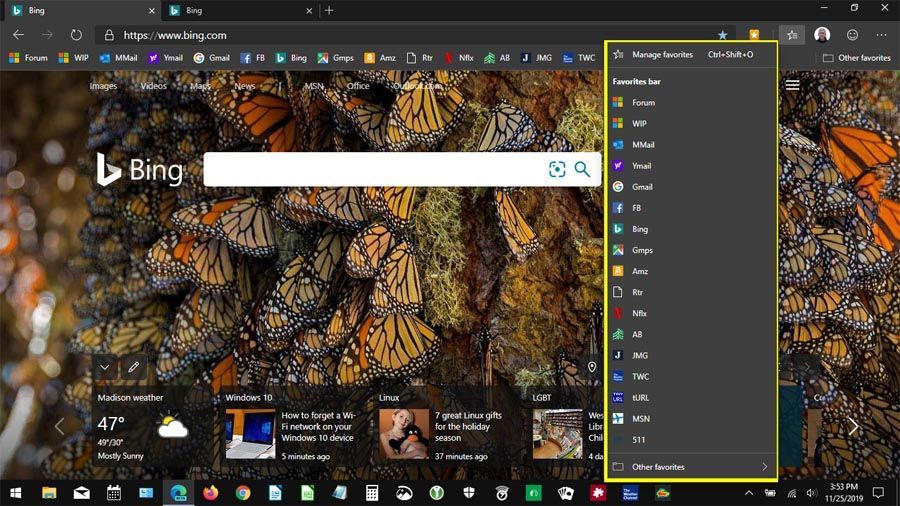Open FB in favorites panel list
Image resolution: width=900 pixels, height=506 pixels.
691,208
